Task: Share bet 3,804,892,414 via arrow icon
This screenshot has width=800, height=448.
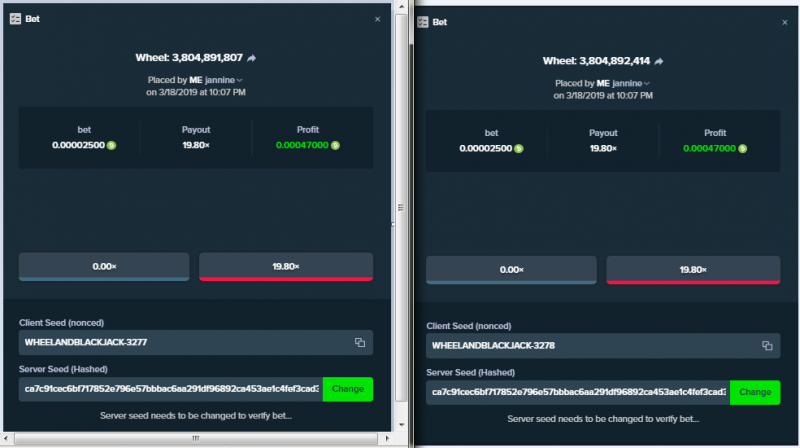Action: coord(659,62)
